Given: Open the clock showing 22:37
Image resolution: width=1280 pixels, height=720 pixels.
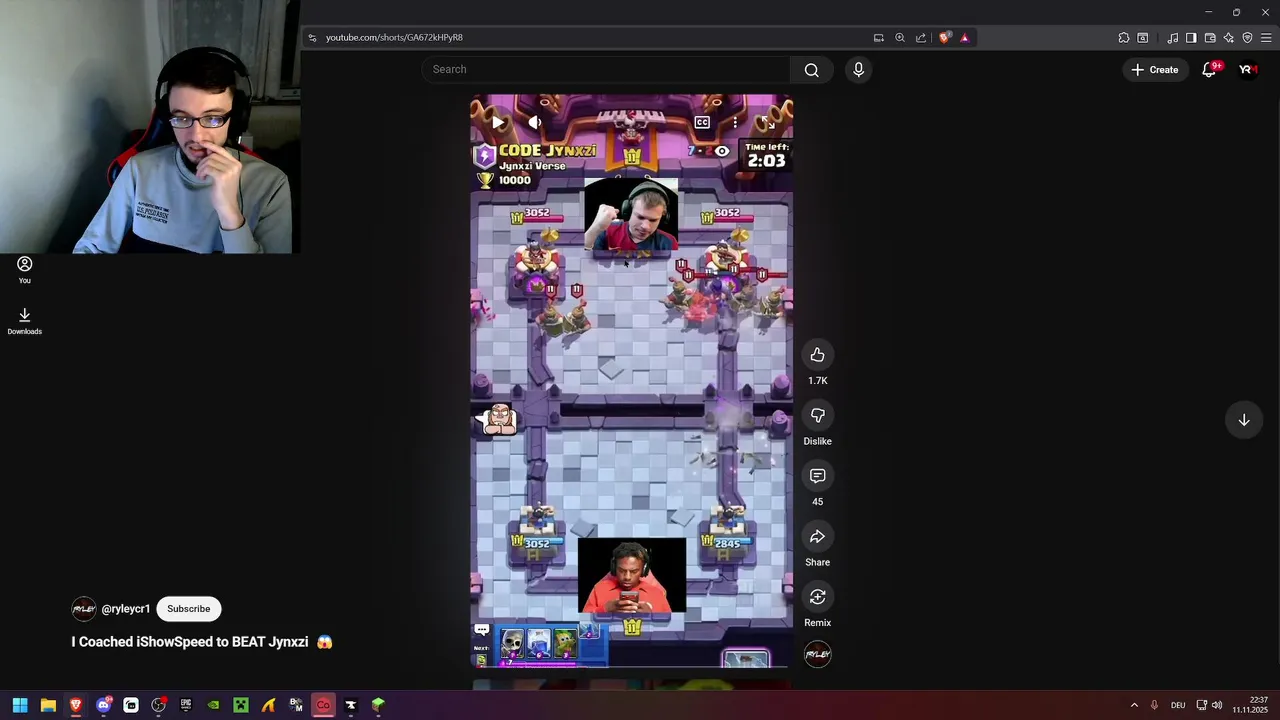Looking at the screenshot, I should [1251, 705].
